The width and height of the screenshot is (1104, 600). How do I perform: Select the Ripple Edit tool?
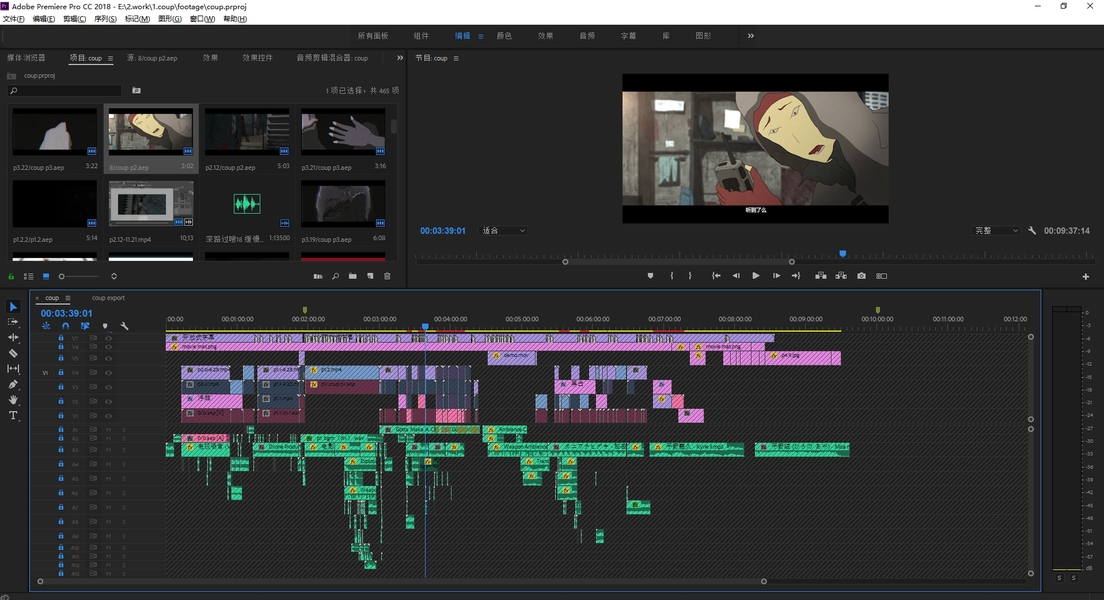click(13, 337)
